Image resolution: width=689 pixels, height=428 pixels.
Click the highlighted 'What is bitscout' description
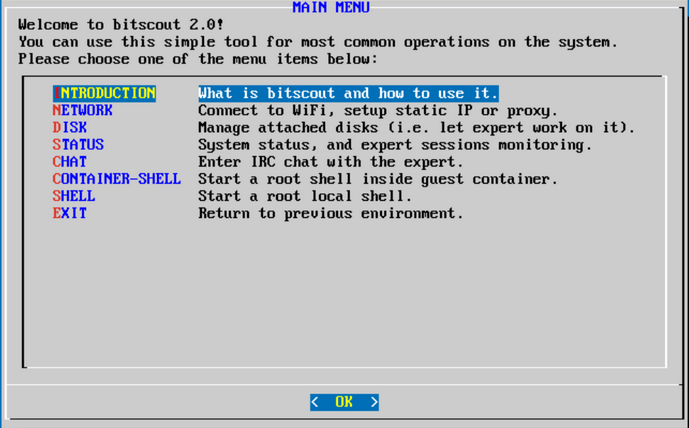[x=348, y=93]
